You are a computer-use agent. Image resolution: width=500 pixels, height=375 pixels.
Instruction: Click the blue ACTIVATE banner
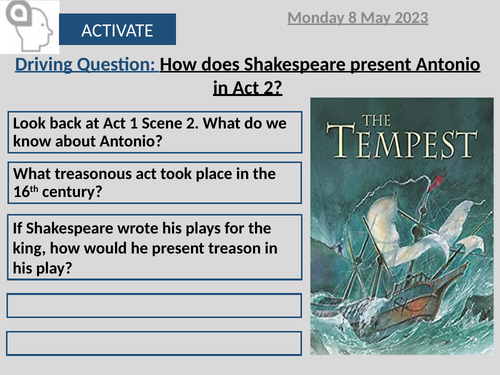(117, 29)
